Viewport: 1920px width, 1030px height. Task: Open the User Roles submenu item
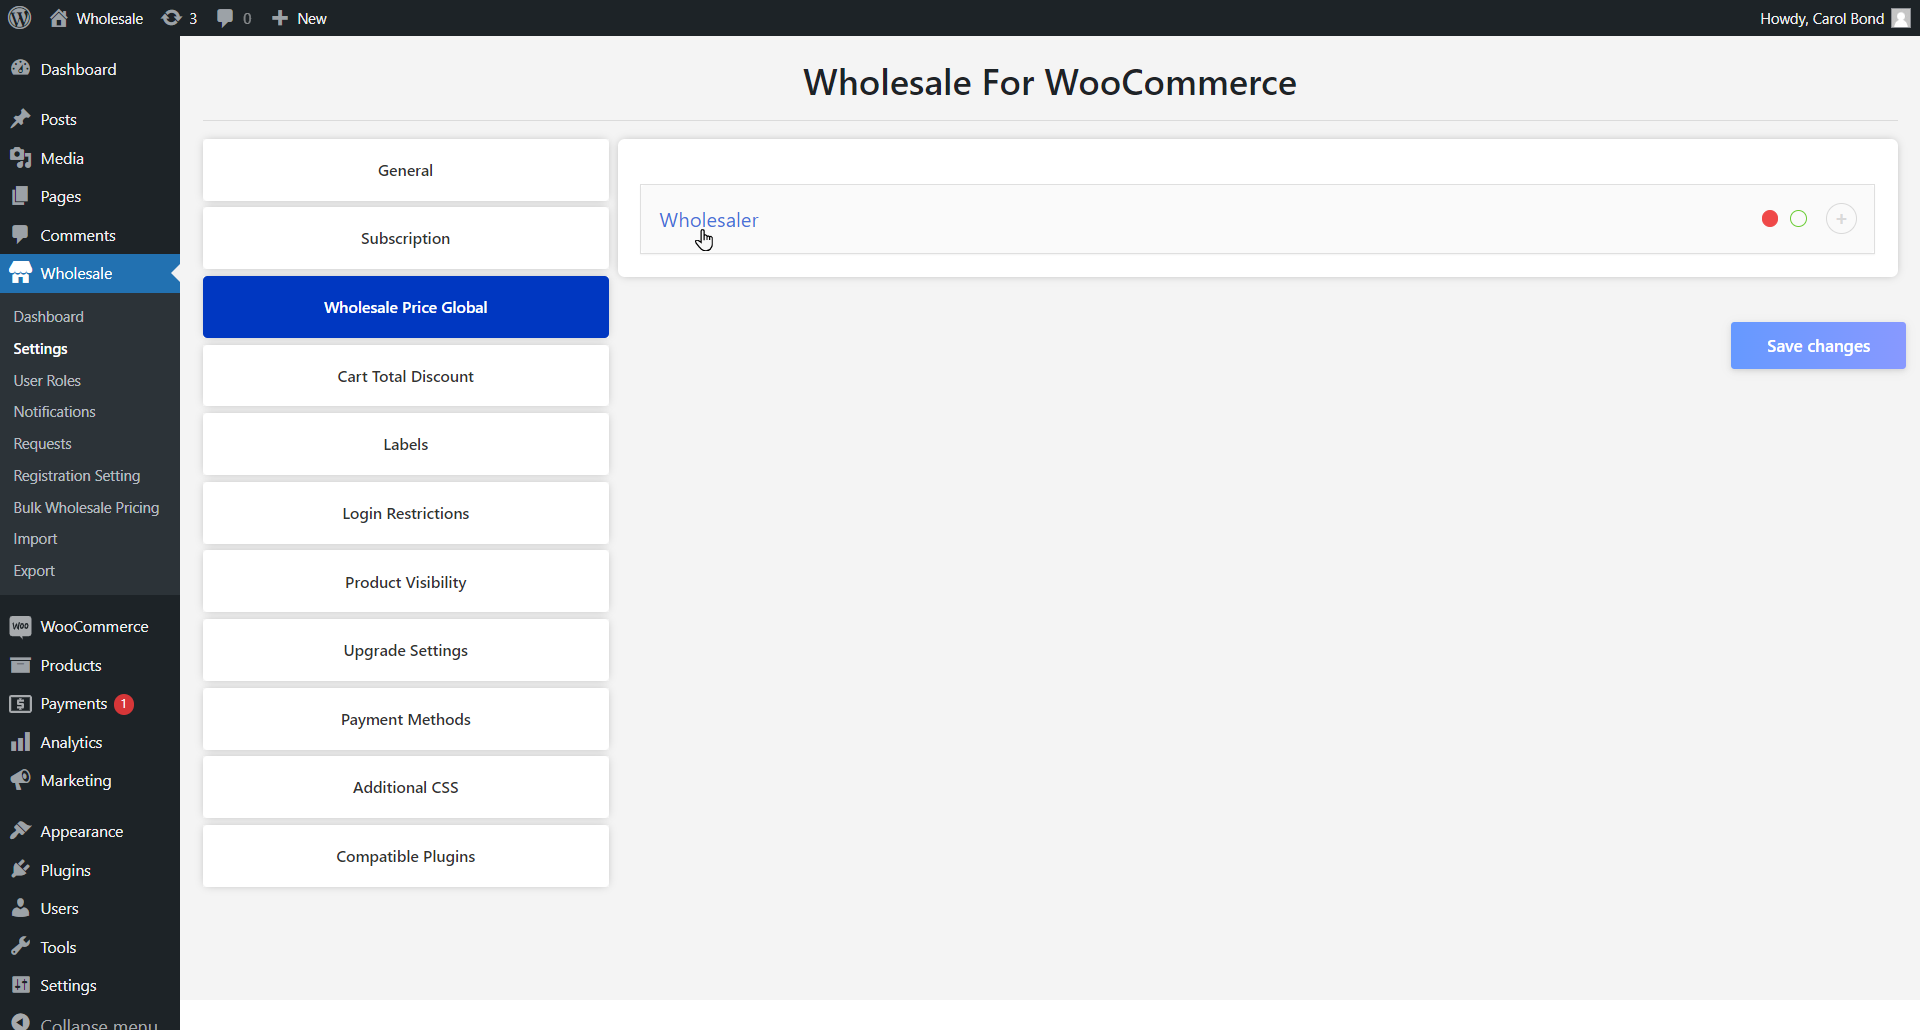[47, 381]
